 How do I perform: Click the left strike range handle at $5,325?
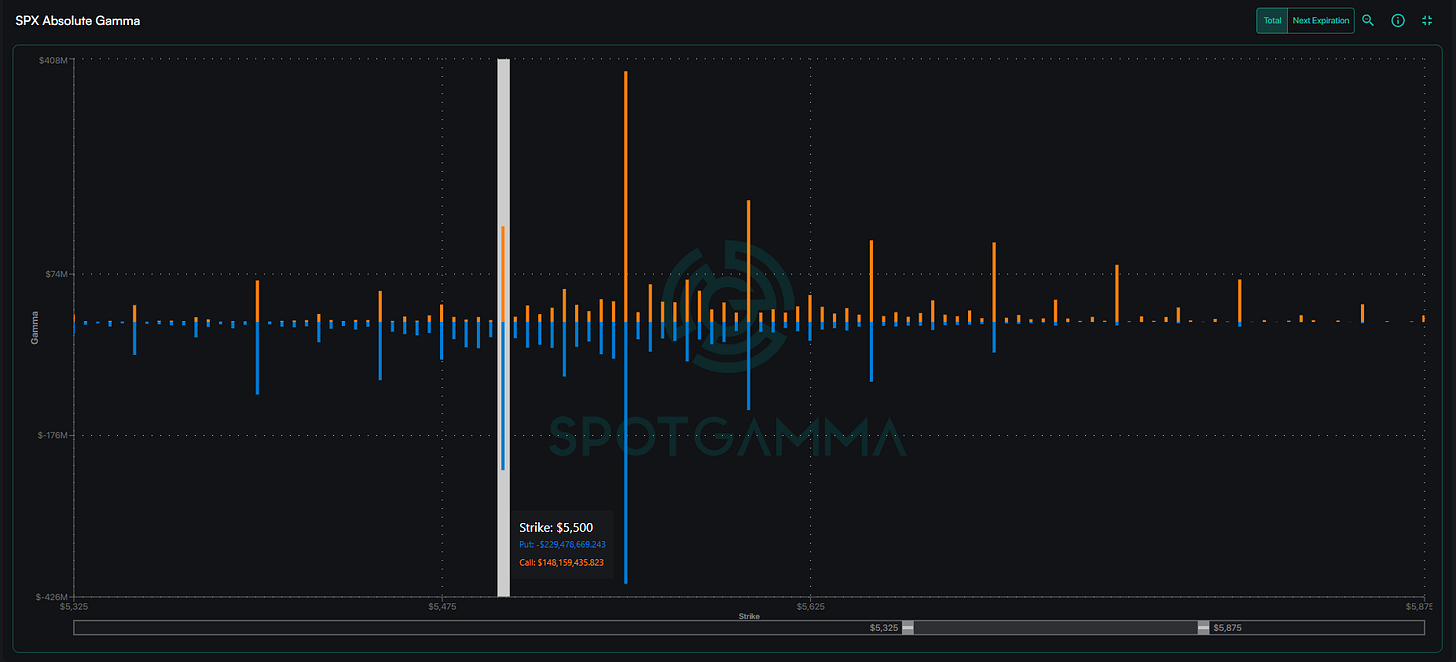pyautogui.click(x=908, y=628)
